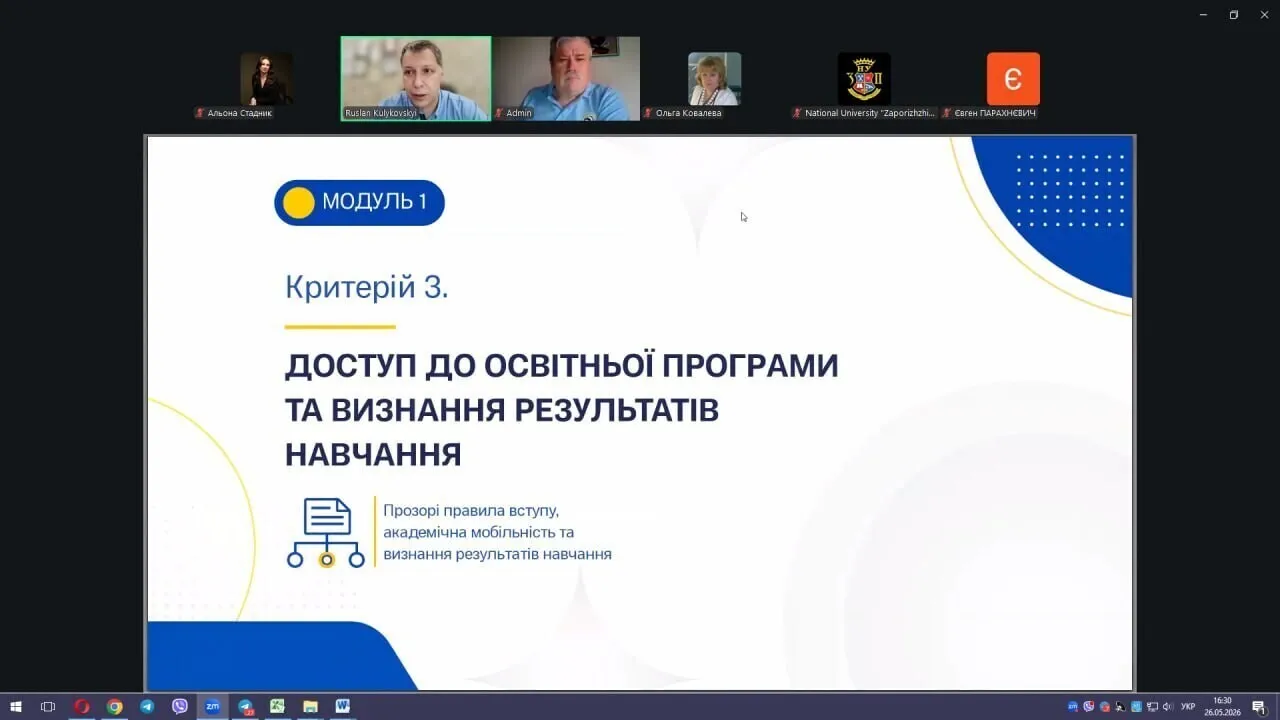Open Viber from the taskbar

click(x=180, y=706)
